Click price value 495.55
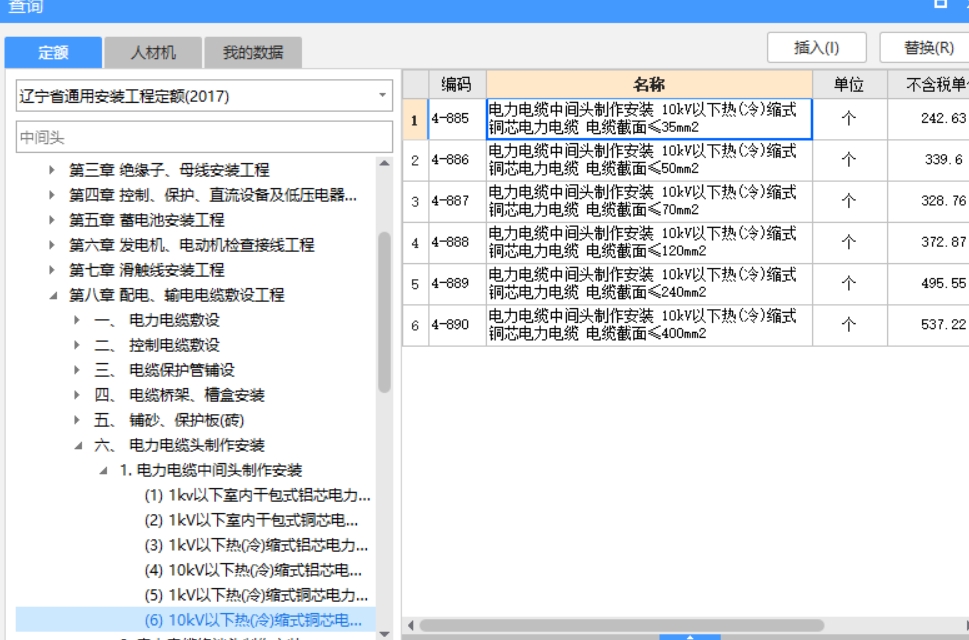Viewport: 969px width, 640px height. click(943, 283)
